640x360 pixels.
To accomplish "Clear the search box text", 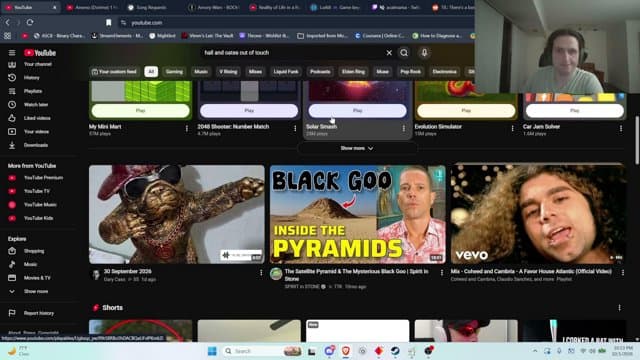I will pyautogui.click(x=389, y=53).
